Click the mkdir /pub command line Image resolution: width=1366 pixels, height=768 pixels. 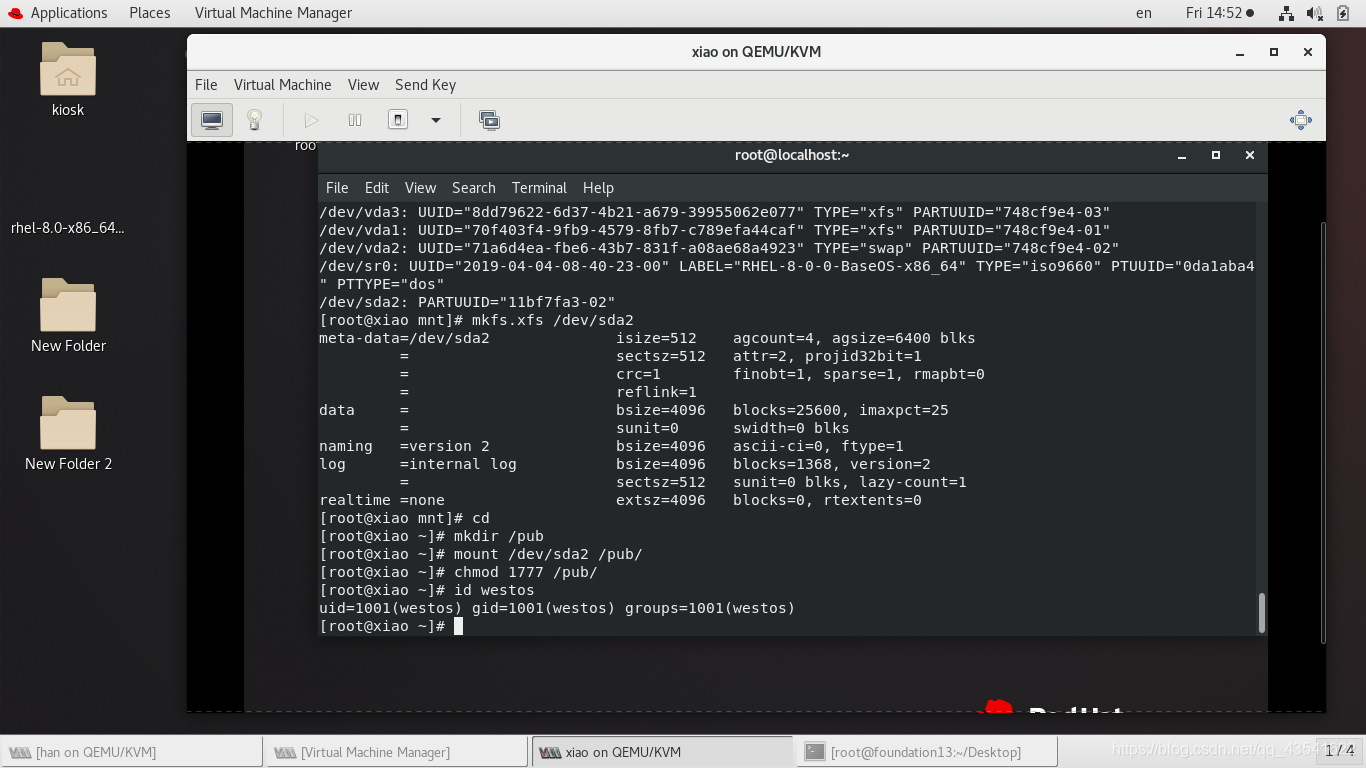coord(431,536)
